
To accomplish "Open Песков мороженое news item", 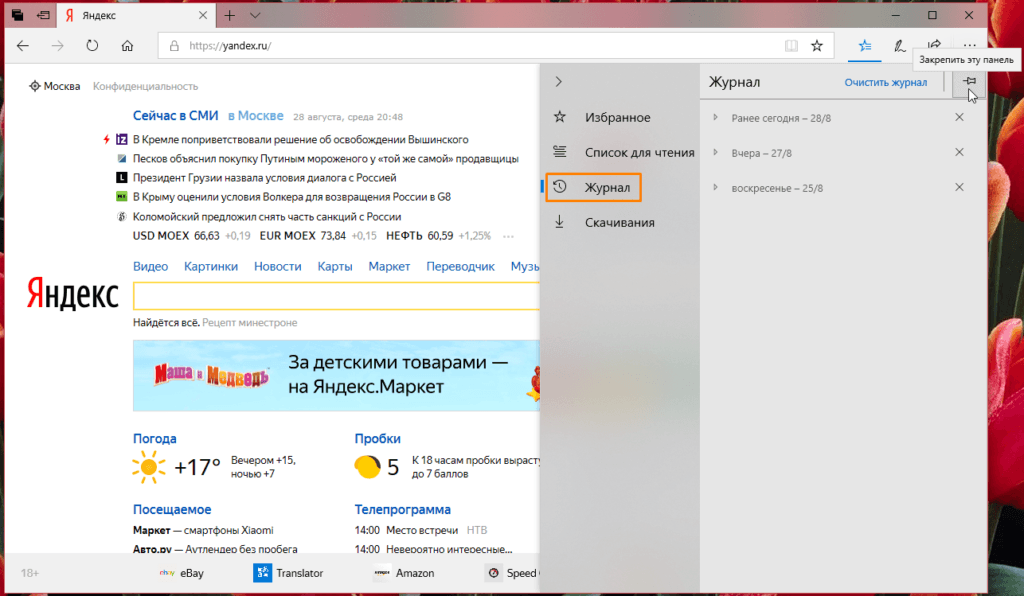I will click(326, 159).
